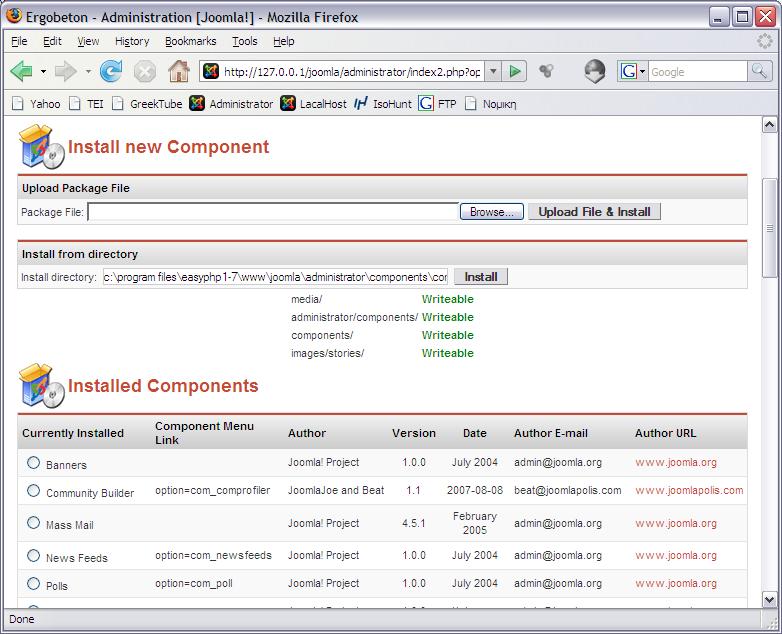Open the File menu
This screenshot has width=782, height=634.
pos(19,41)
